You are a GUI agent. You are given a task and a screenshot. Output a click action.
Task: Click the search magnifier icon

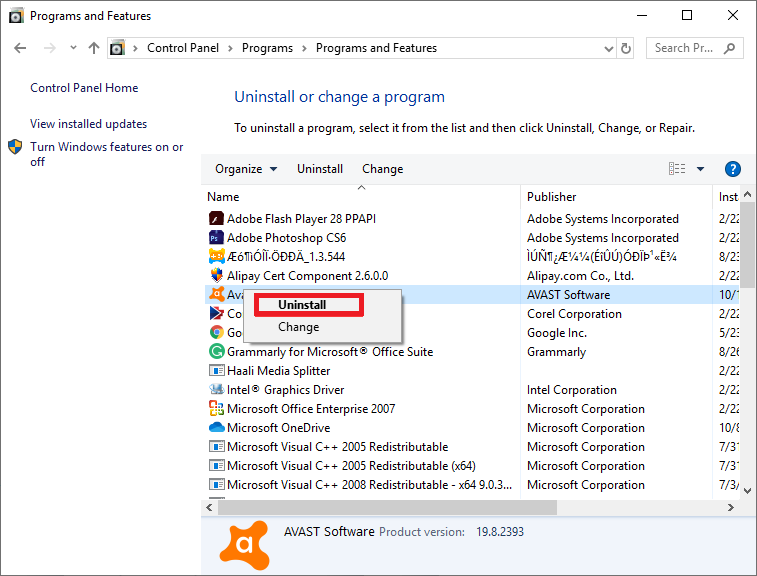(x=729, y=48)
